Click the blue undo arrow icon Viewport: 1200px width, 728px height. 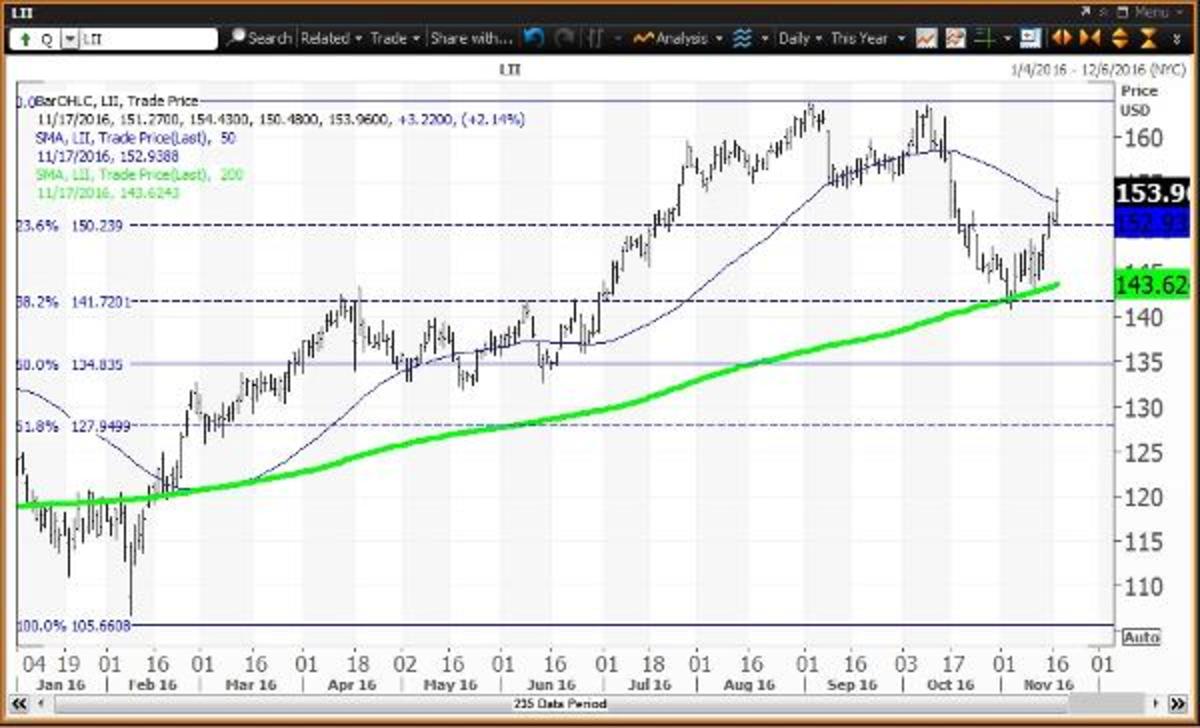pos(534,39)
